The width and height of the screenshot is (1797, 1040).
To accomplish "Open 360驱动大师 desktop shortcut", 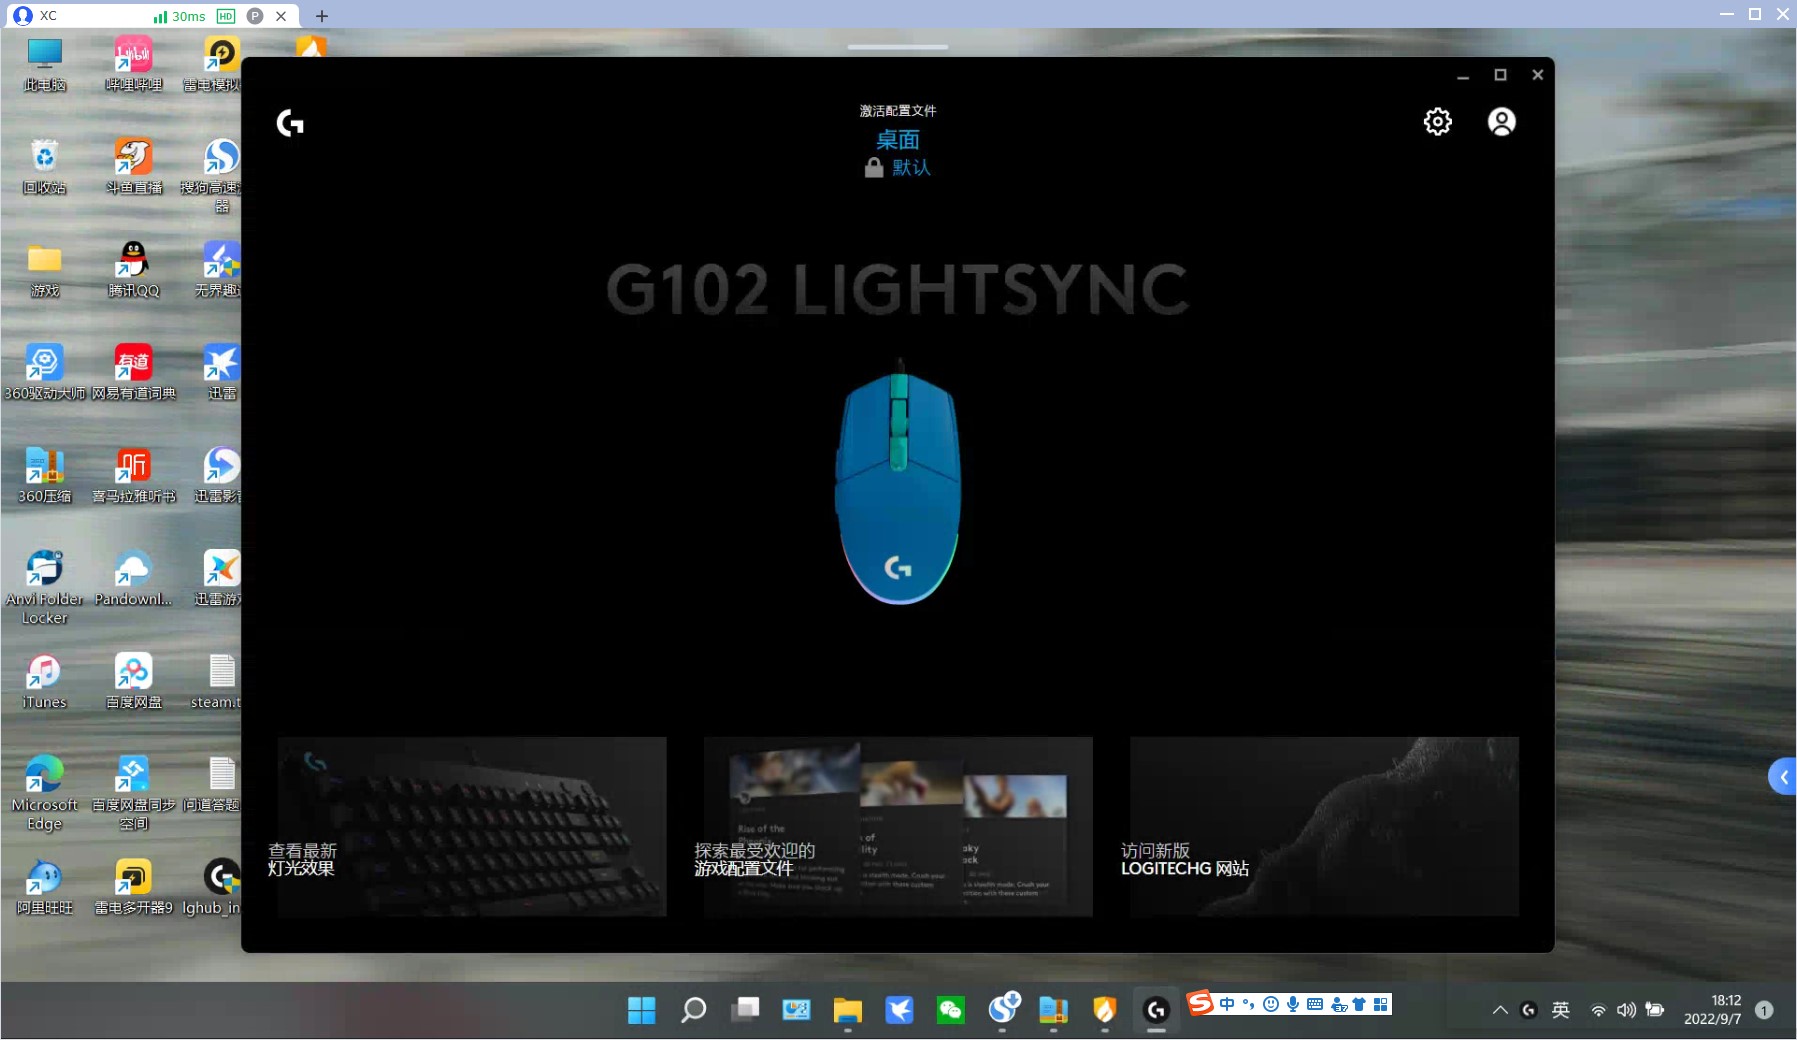I will coord(45,372).
